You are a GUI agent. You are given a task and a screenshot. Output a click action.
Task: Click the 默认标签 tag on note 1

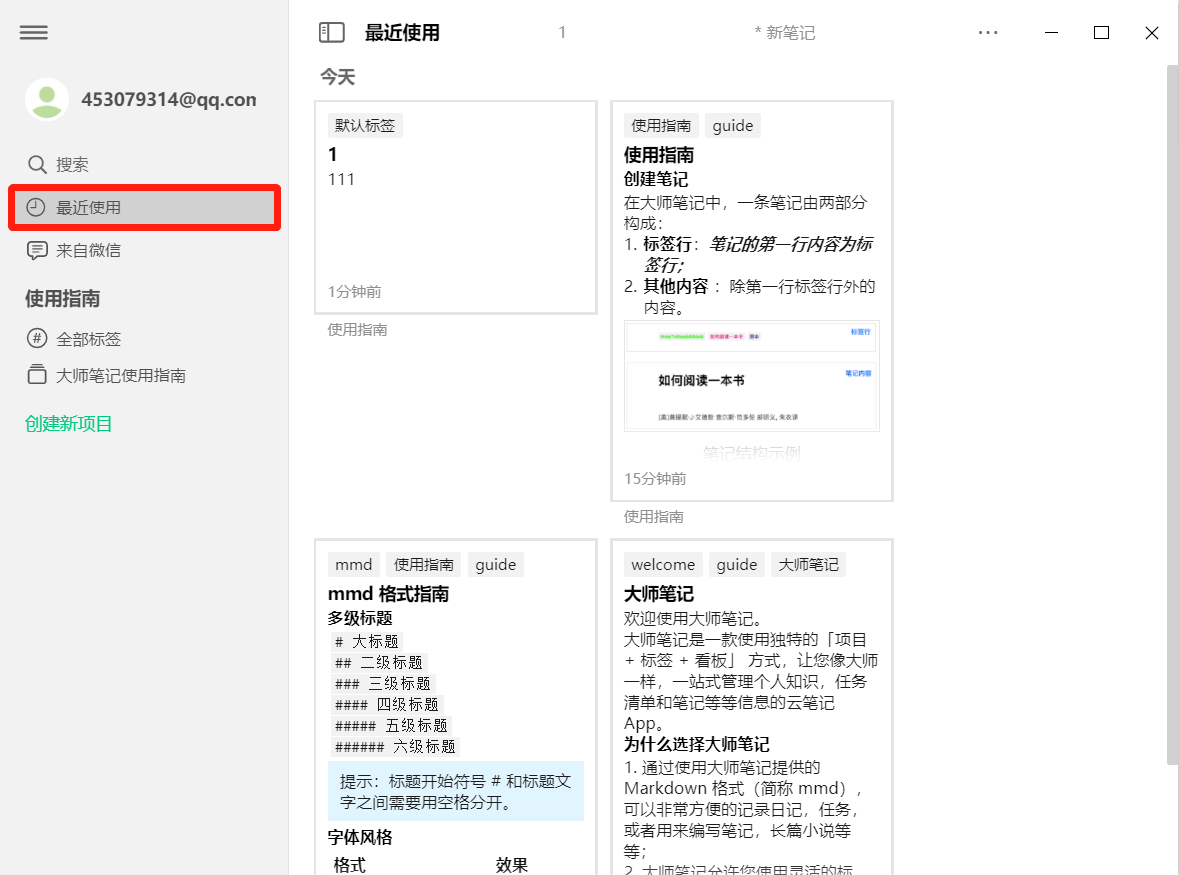click(x=365, y=126)
